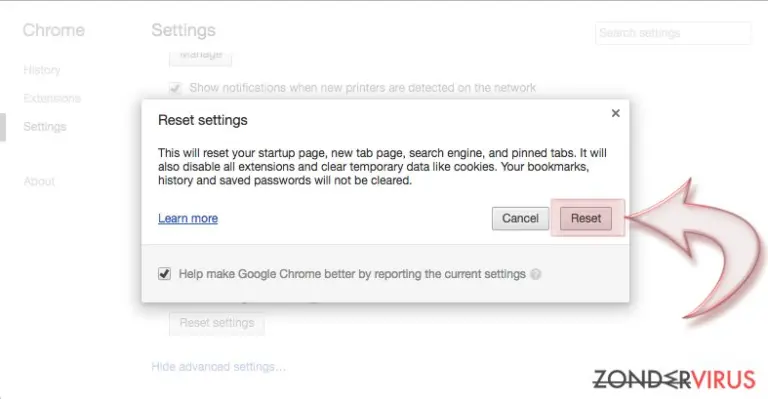Click the Settings page heading
The width and height of the screenshot is (768, 399).
click(x=183, y=30)
